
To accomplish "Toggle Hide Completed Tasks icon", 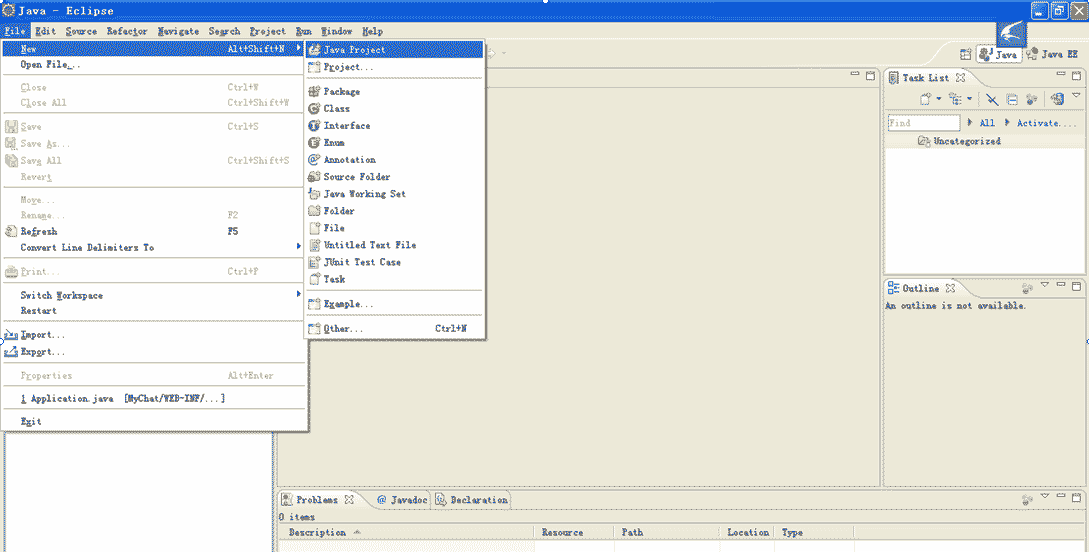I will pos(992,100).
